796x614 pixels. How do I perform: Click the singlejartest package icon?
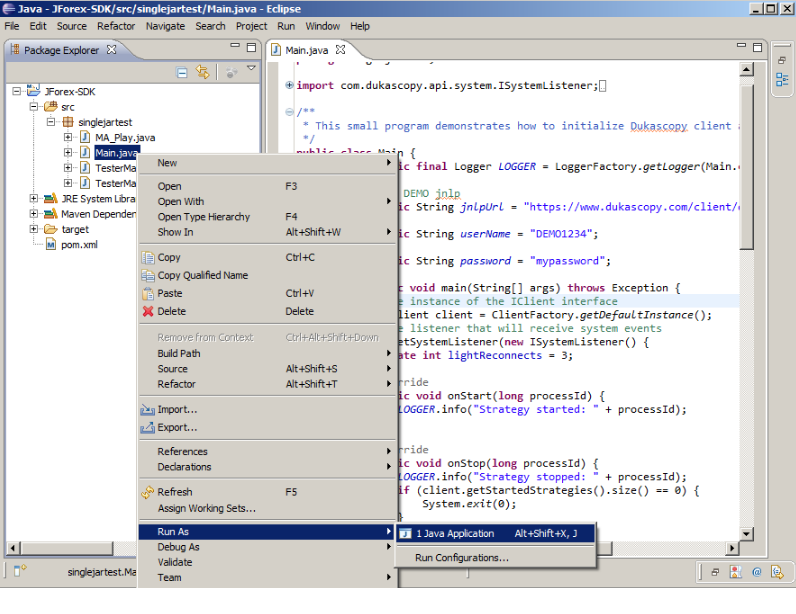click(68, 122)
